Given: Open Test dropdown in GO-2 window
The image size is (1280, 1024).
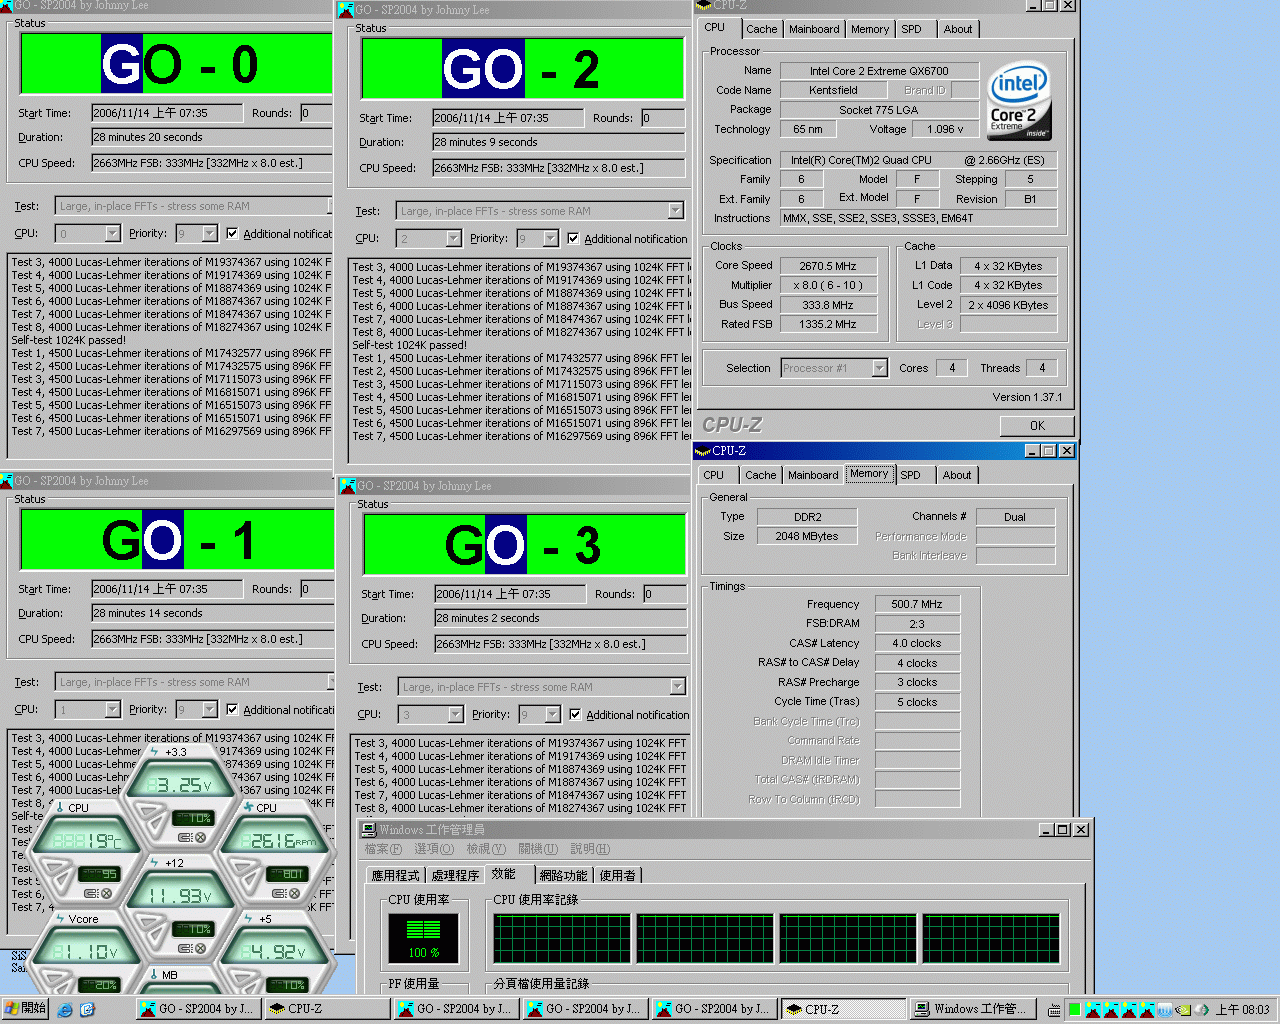Looking at the screenshot, I should 676,211.
